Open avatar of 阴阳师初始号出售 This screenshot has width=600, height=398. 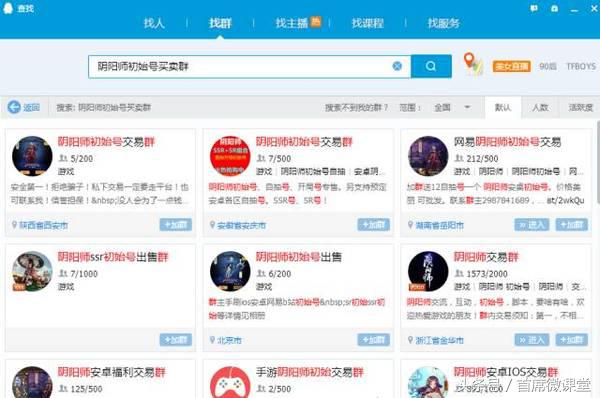(x=230, y=271)
